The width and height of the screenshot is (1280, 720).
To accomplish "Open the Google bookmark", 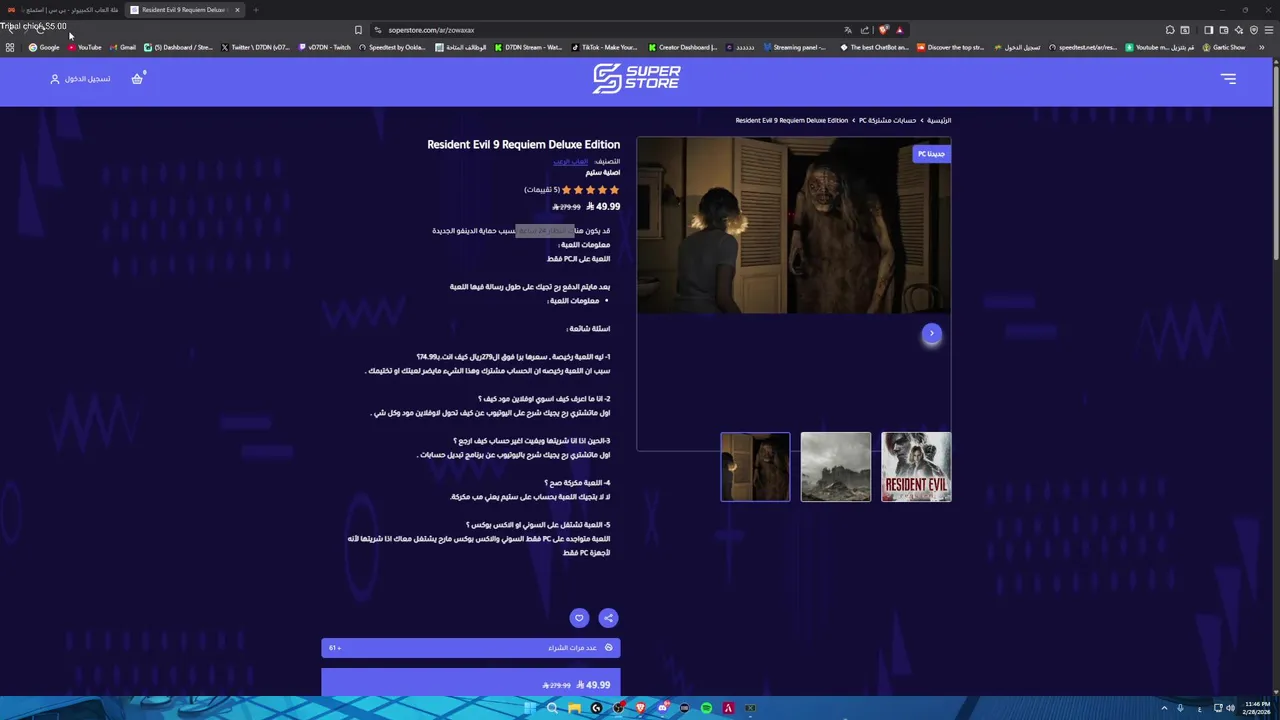I will point(44,47).
